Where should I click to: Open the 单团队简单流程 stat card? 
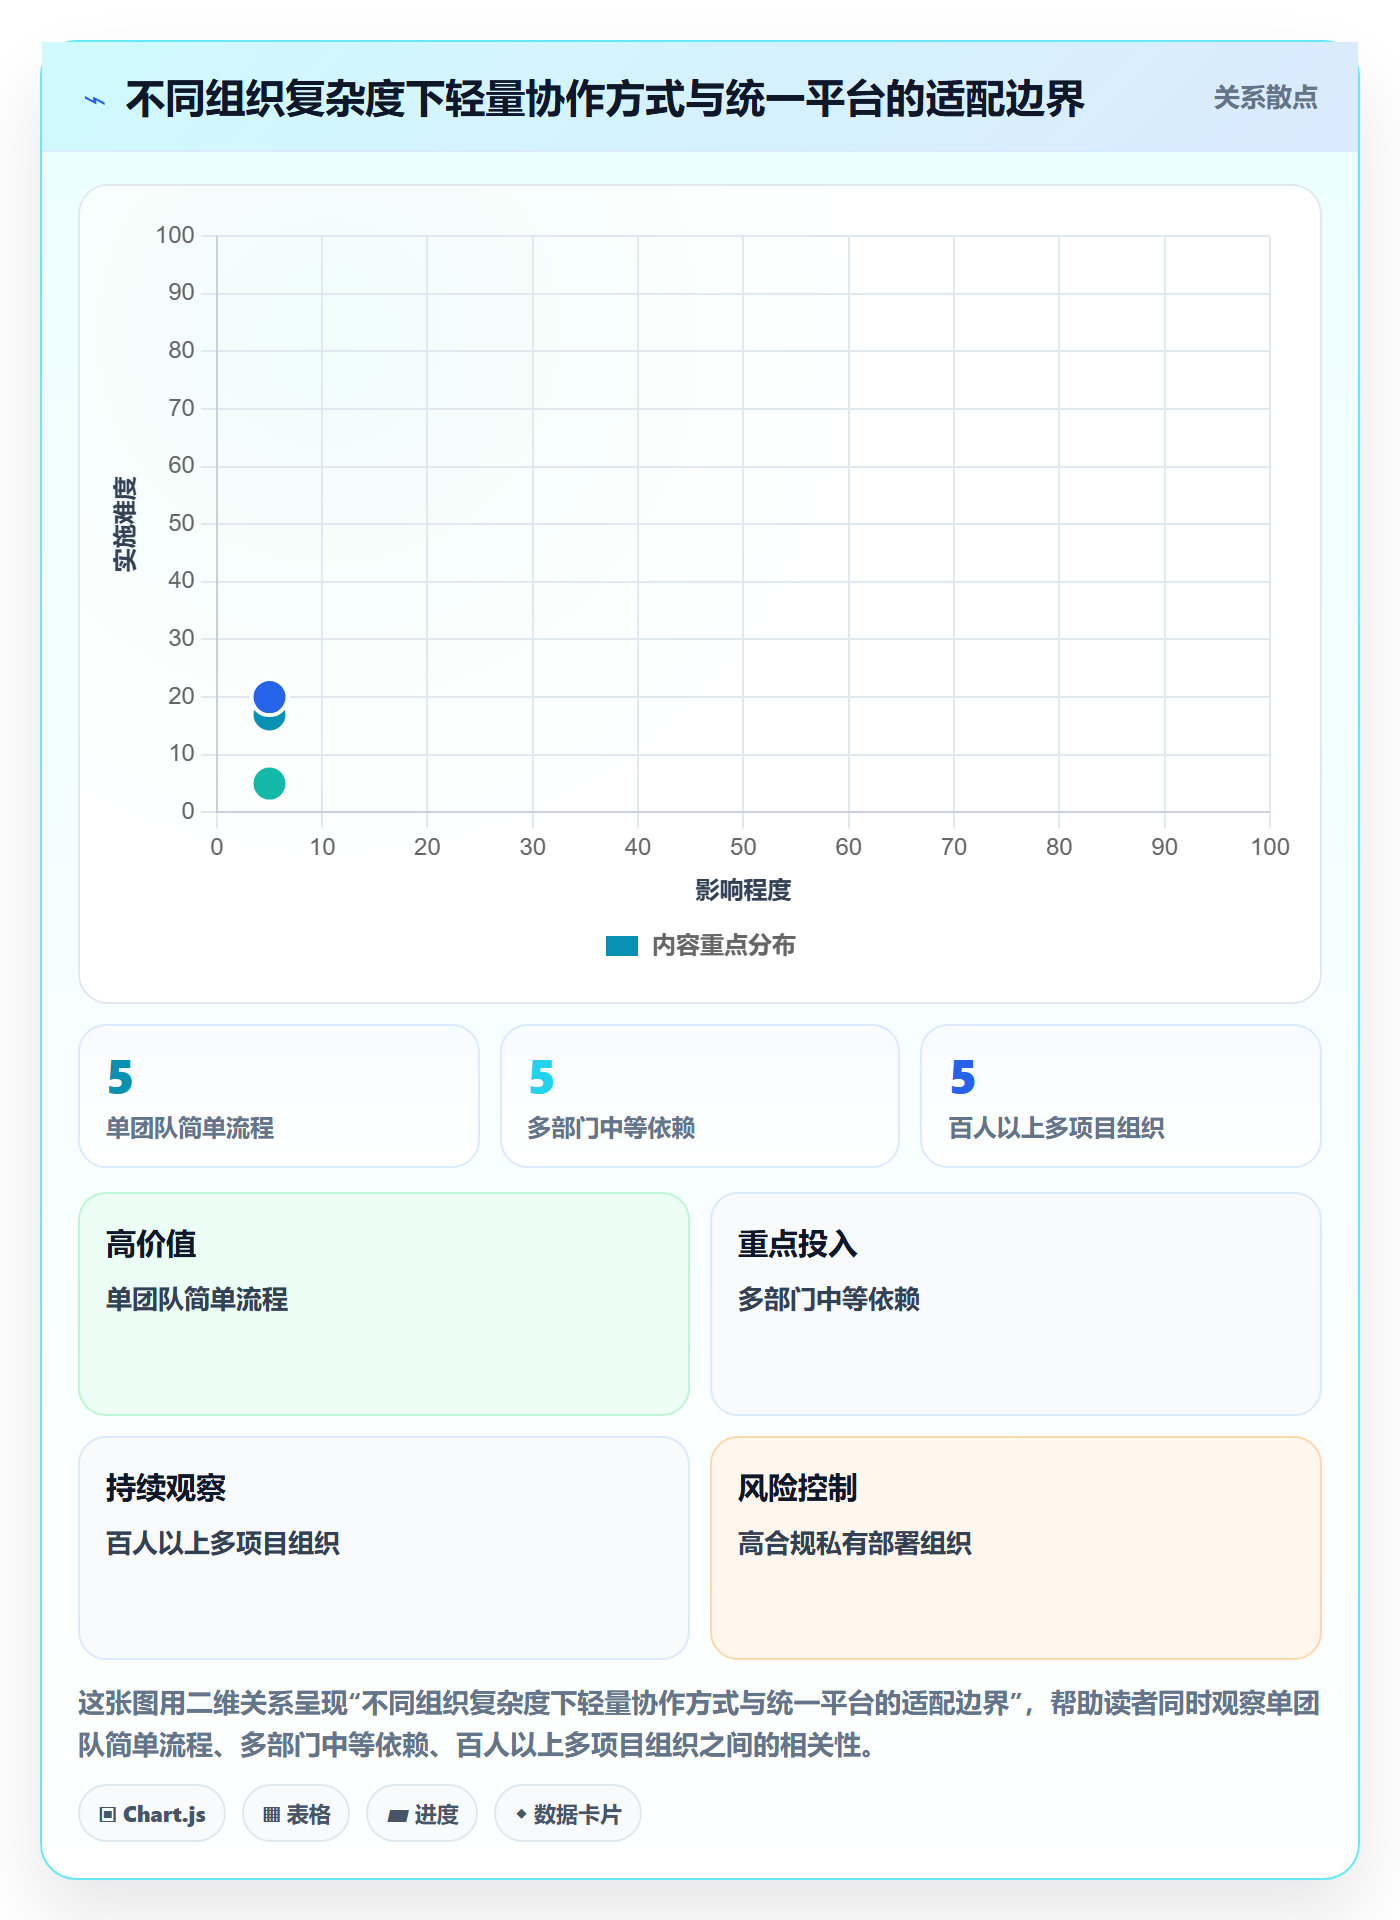[x=279, y=1096]
